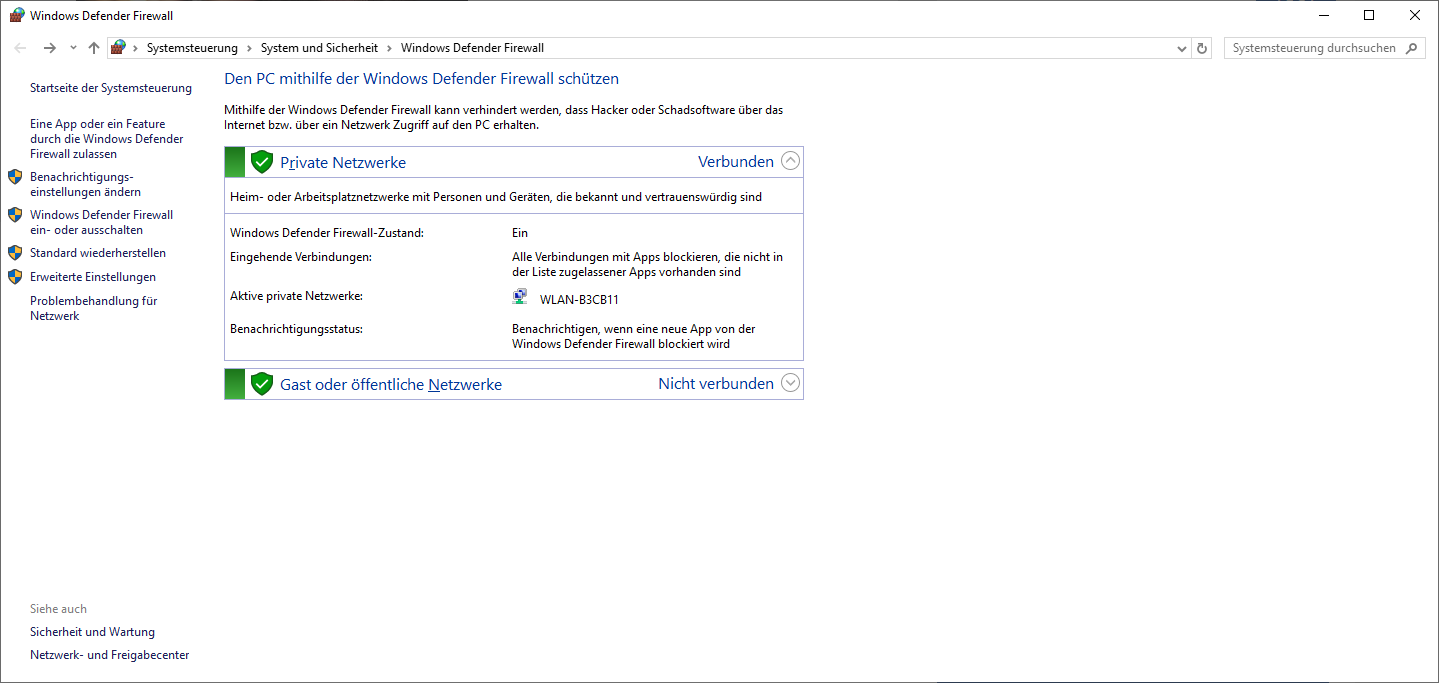
Task: Open Startseite der Systemsteuerung
Action: (111, 88)
